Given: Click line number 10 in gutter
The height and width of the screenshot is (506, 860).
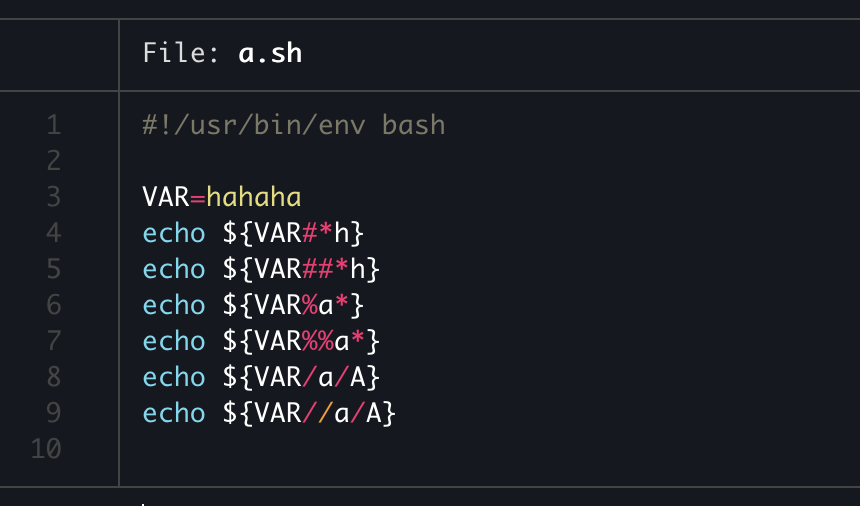Looking at the screenshot, I should 46,449.
